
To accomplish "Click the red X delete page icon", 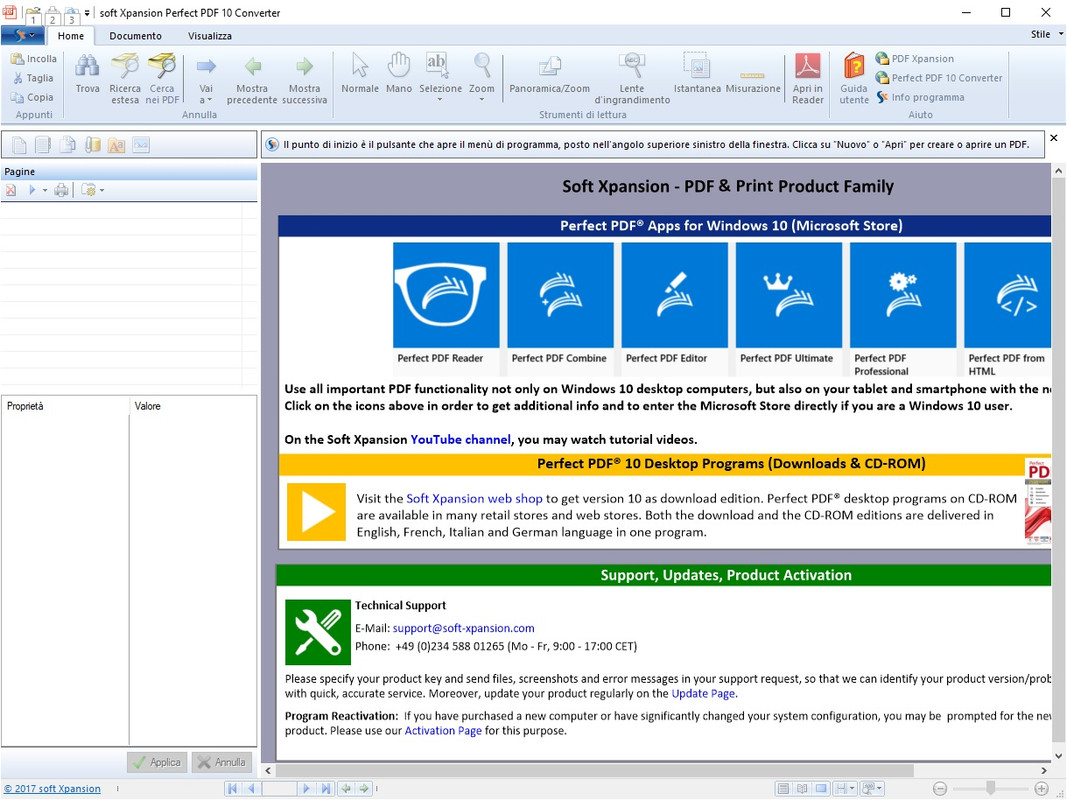I will tap(11, 190).
